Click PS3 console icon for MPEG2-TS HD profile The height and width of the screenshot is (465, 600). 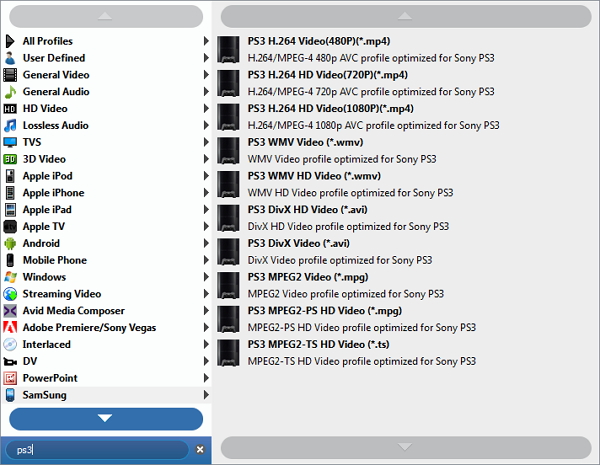228,352
